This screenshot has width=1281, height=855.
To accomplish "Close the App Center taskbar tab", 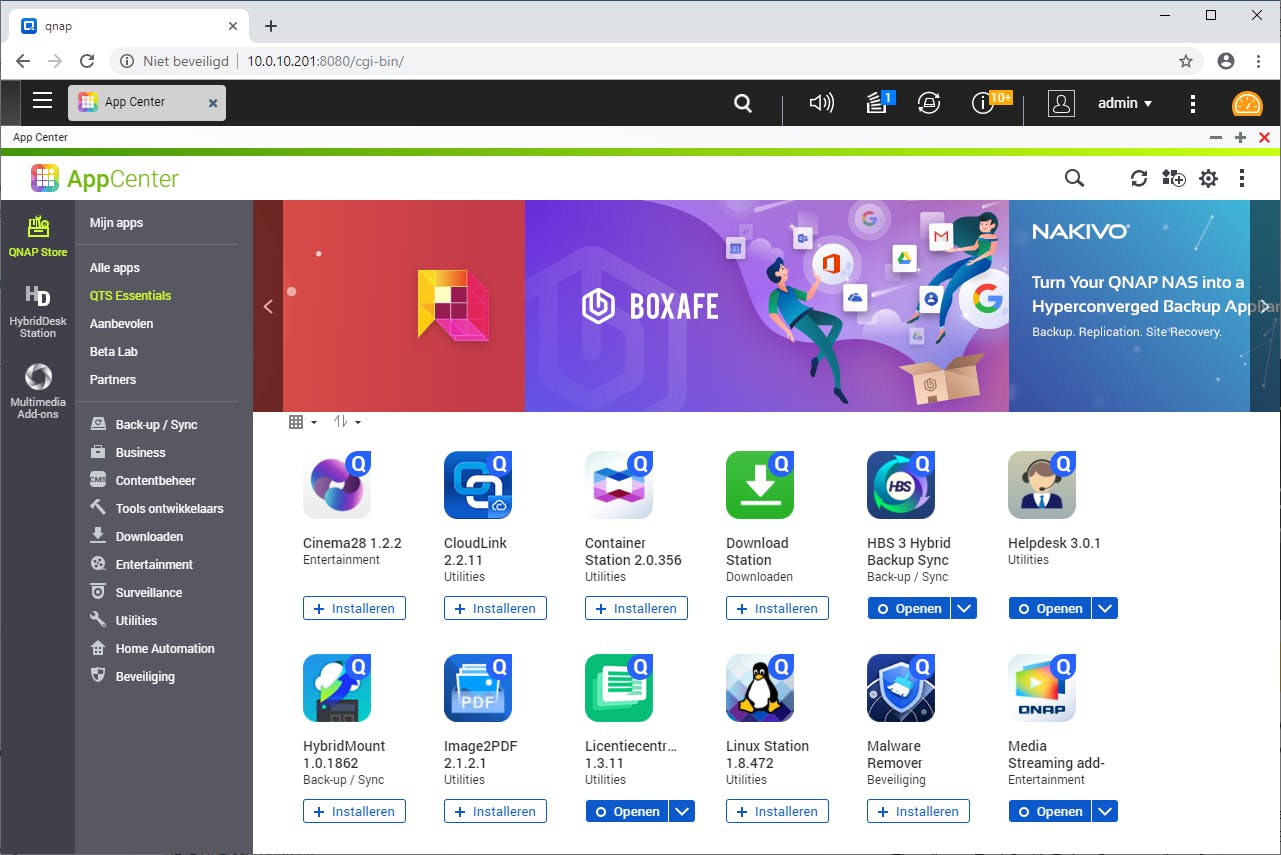I will click(212, 103).
